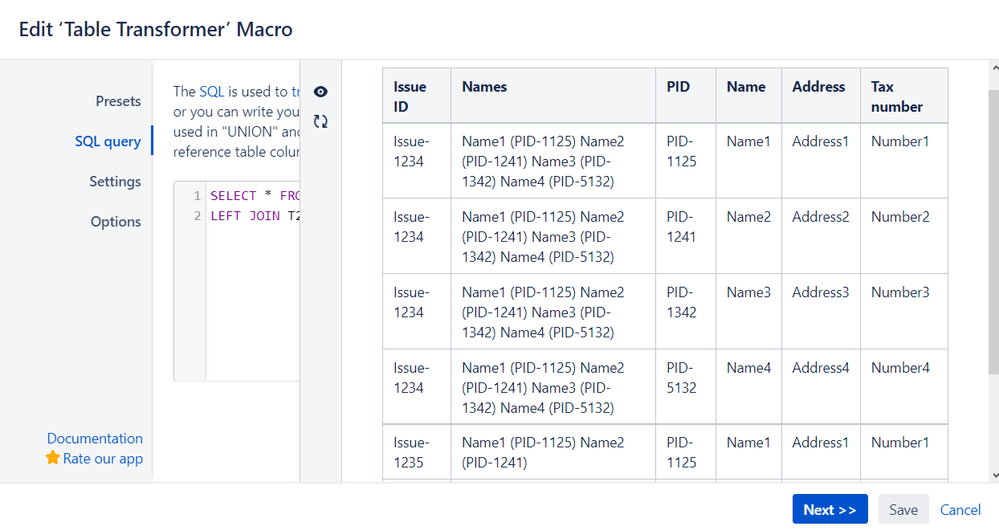Select the SQL query tab
The height and width of the screenshot is (531, 999).
click(107, 141)
